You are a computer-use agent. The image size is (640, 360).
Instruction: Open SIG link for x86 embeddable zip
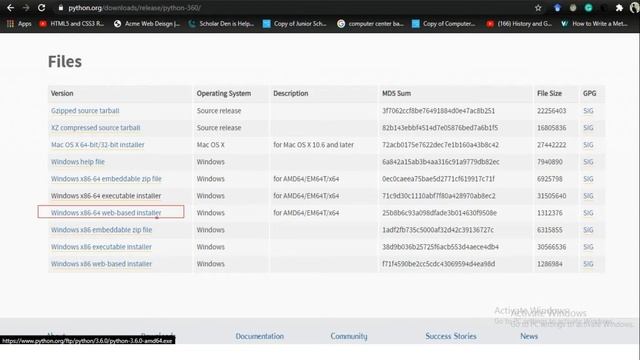(x=588, y=230)
